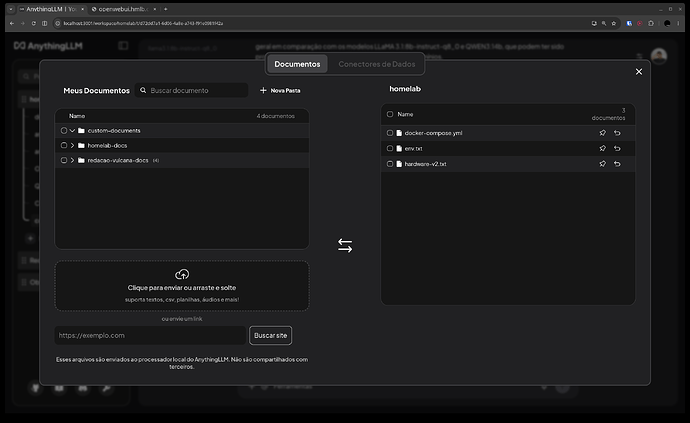Pin docker-compose.yml to the workspace
Image resolution: width=690 pixels, height=423 pixels.
[602, 133]
